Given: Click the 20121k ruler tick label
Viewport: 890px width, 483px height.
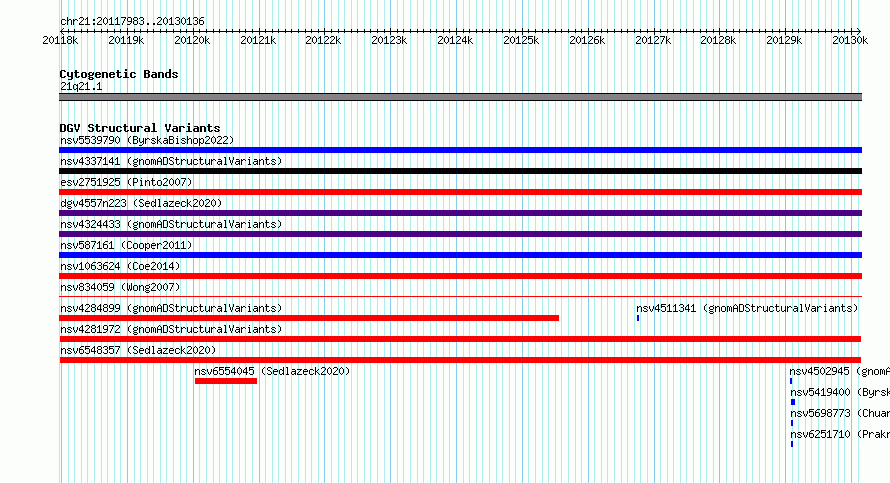Looking at the screenshot, I should pyautogui.click(x=258, y=40).
